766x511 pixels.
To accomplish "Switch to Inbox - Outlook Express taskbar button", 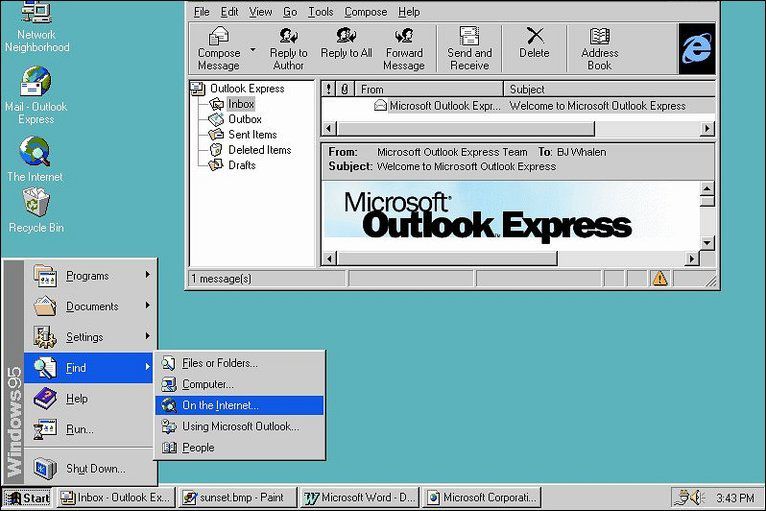I will [x=115, y=498].
